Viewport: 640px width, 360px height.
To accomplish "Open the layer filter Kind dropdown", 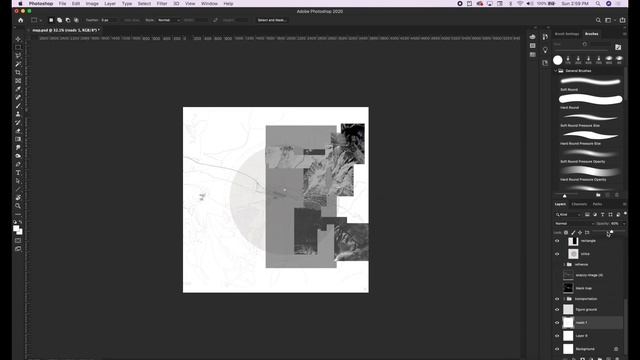I will pos(568,215).
